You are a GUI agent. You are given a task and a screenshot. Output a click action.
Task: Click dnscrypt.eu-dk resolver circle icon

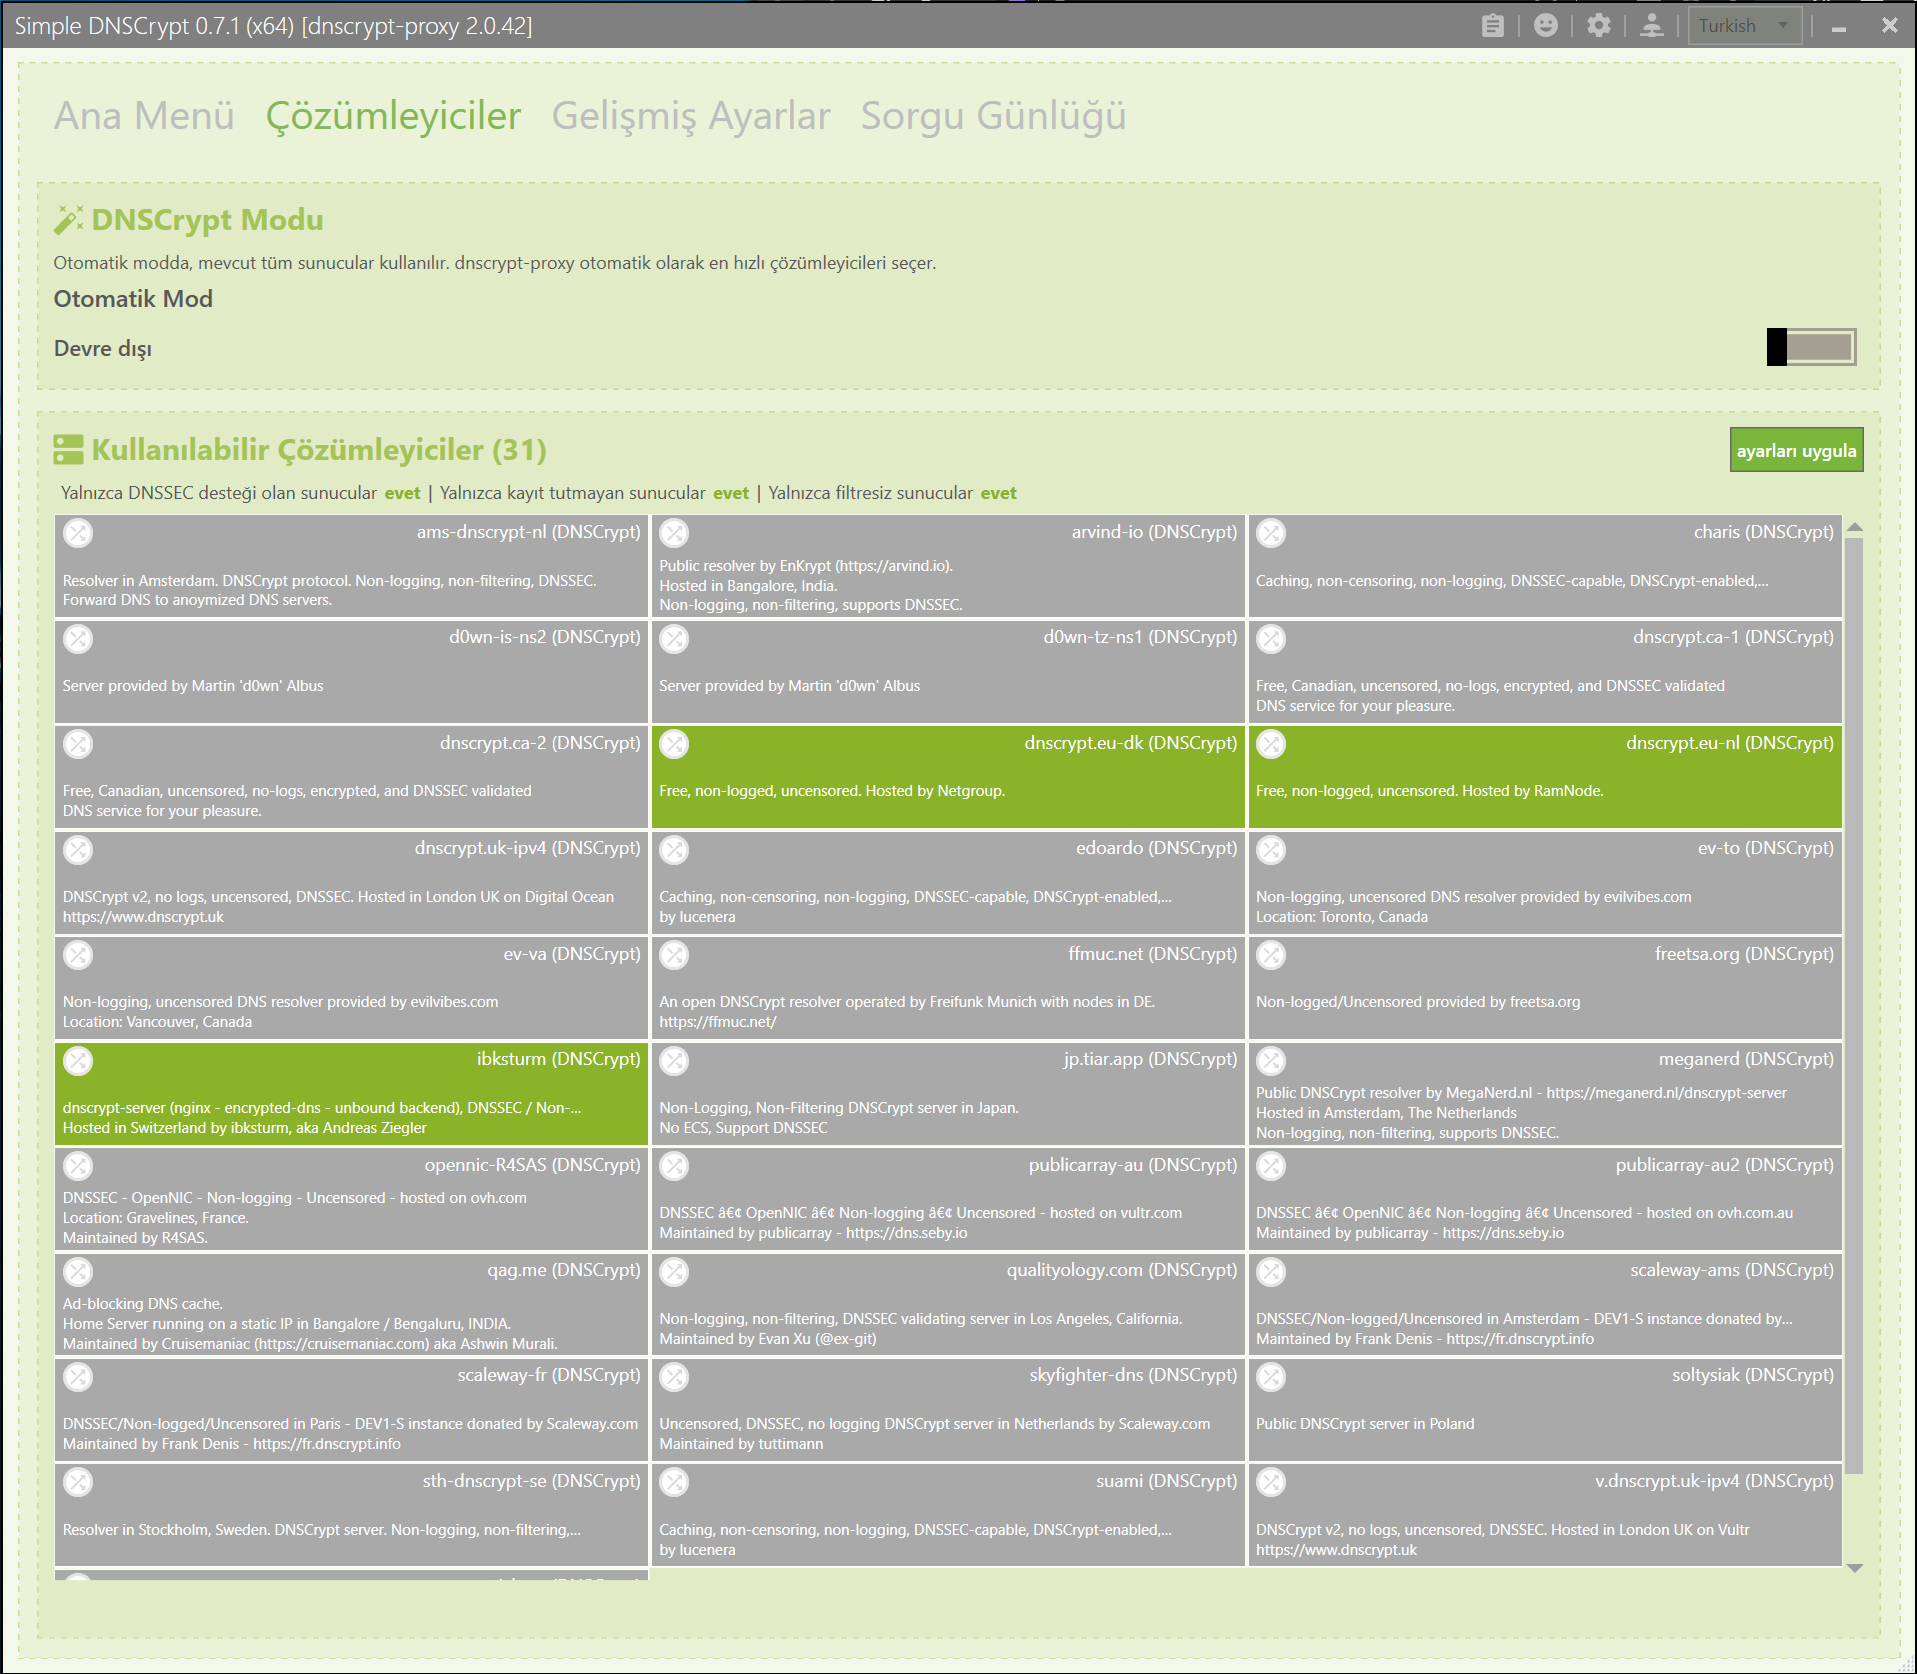(674, 744)
